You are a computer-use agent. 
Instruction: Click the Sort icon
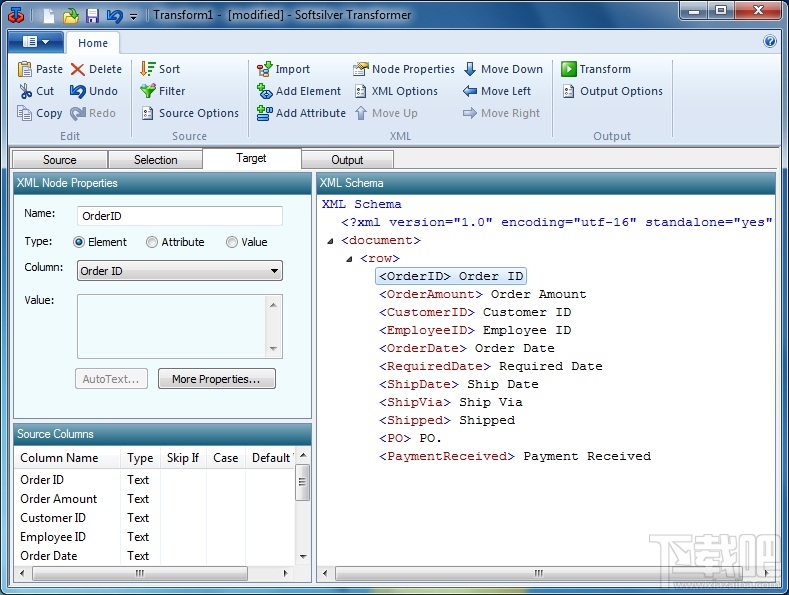click(x=147, y=69)
